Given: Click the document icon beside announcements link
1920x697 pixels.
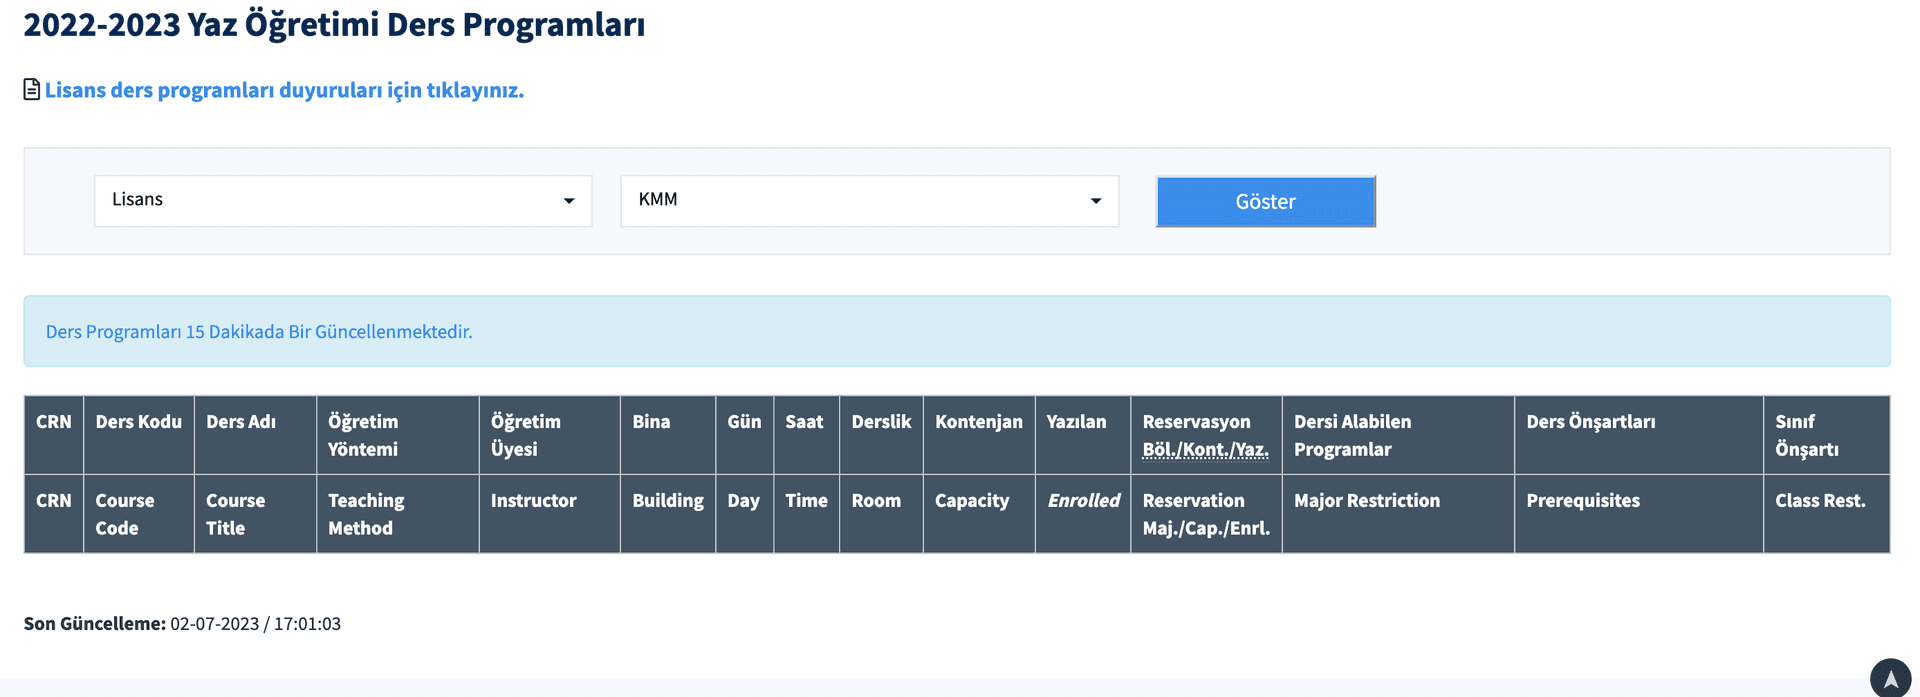Looking at the screenshot, I should pyautogui.click(x=32, y=90).
